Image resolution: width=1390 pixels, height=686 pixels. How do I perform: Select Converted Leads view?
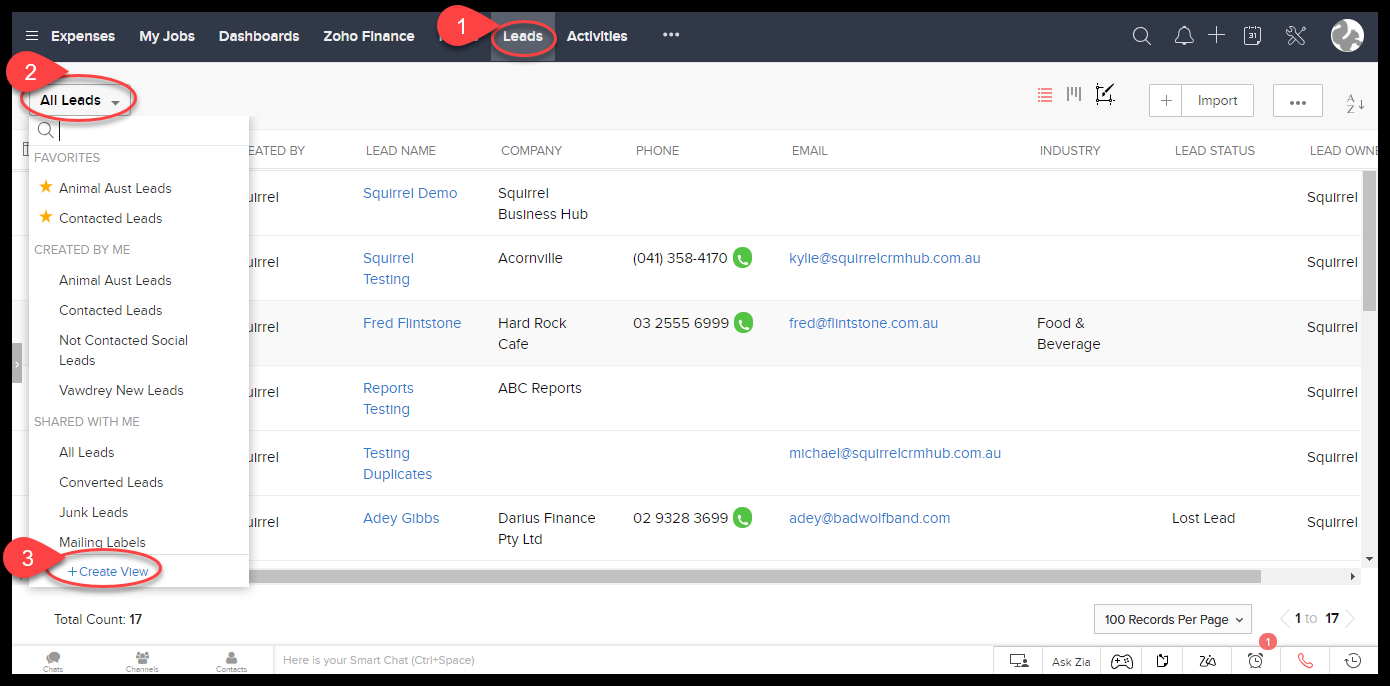pyautogui.click(x=111, y=482)
